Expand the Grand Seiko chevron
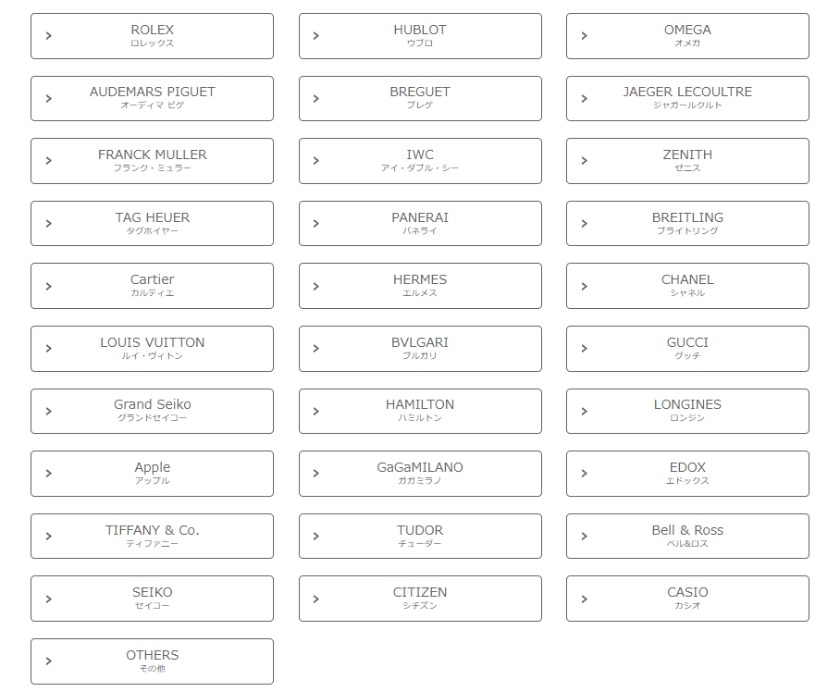The width and height of the screenshot is (840, 695). [49, 411]
